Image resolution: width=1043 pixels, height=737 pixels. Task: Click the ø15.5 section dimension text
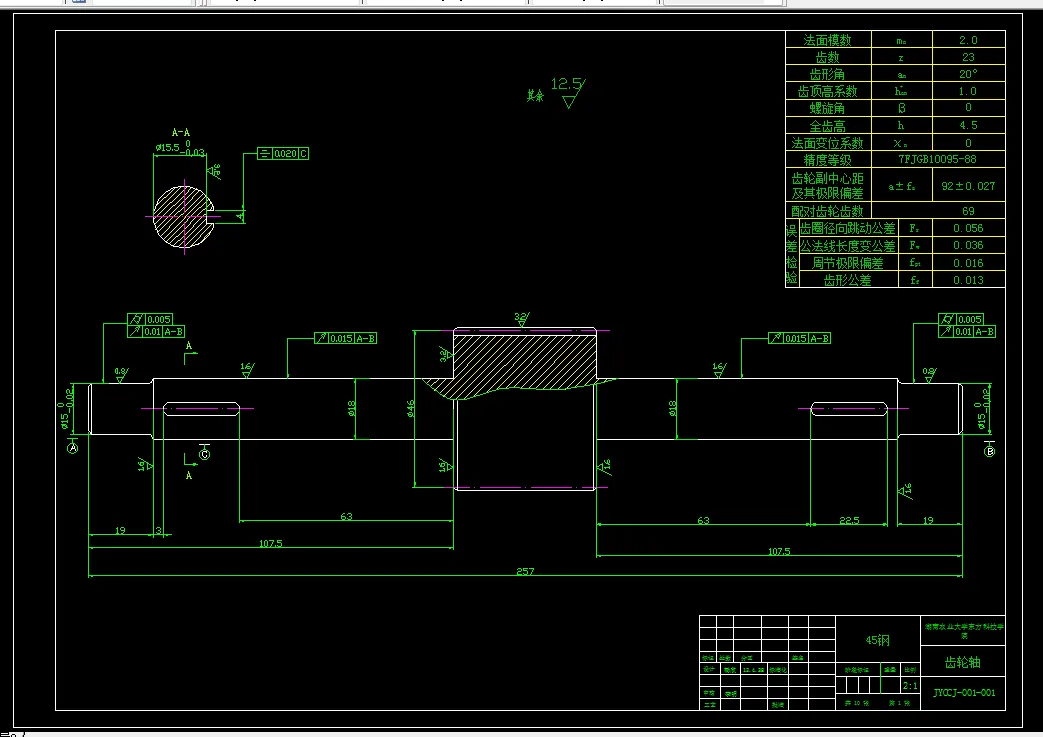(x=180, y=149)
